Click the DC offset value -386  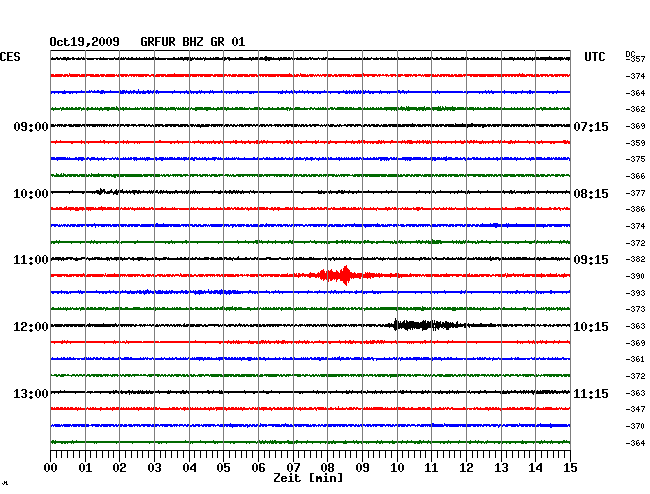pos(635,209)
